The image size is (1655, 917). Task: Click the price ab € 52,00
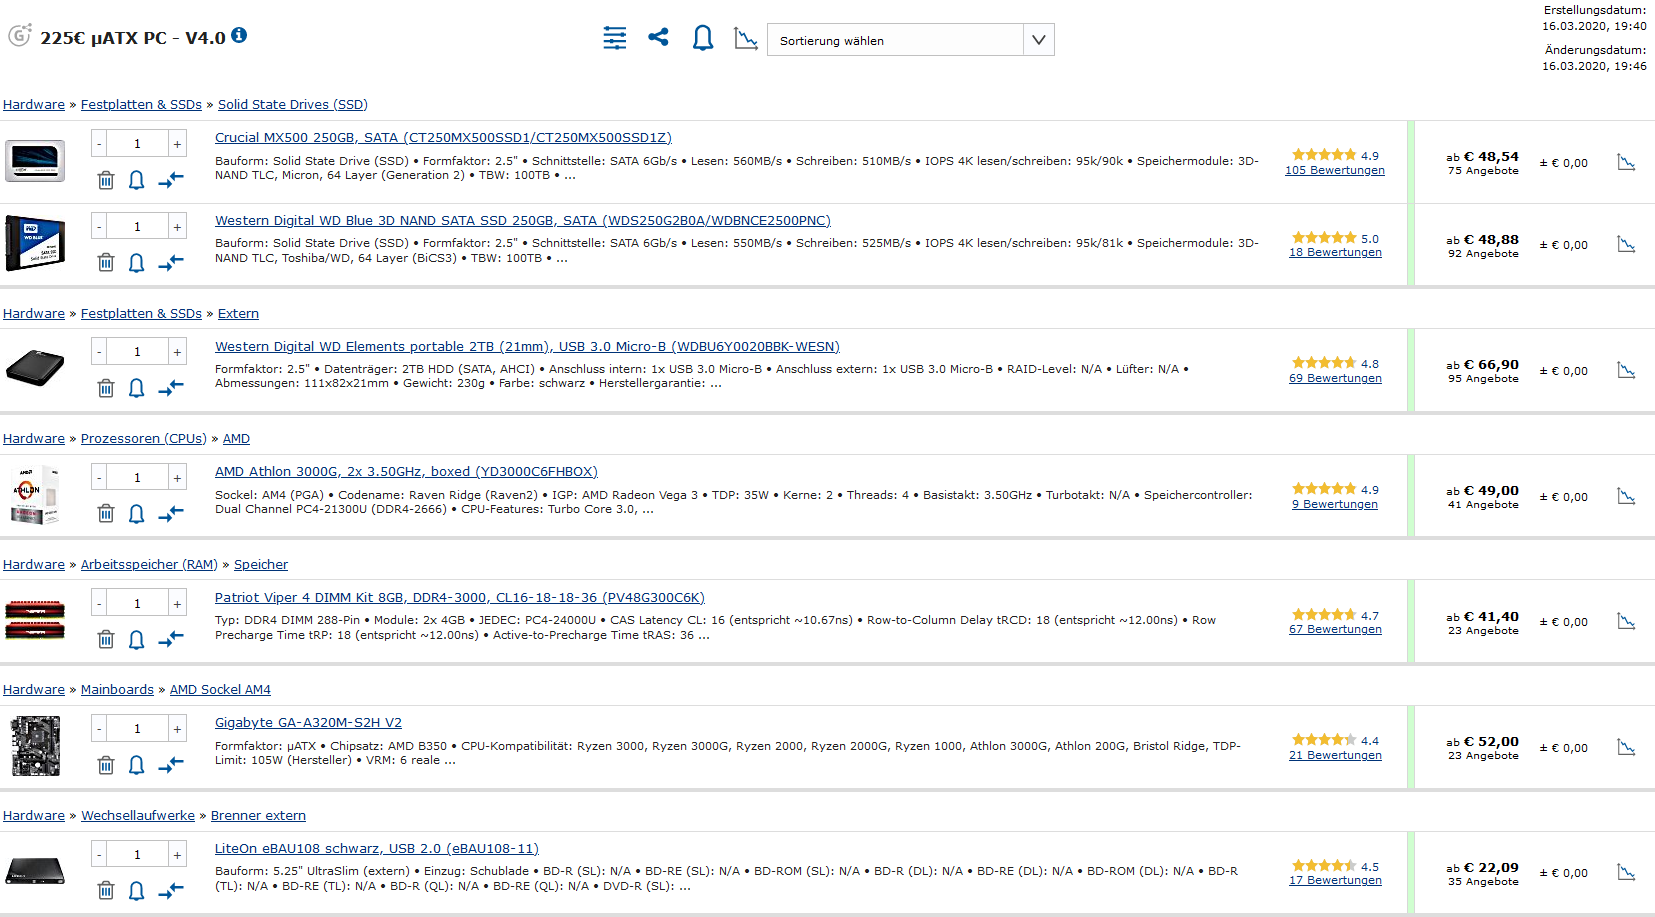point(1482,742)
